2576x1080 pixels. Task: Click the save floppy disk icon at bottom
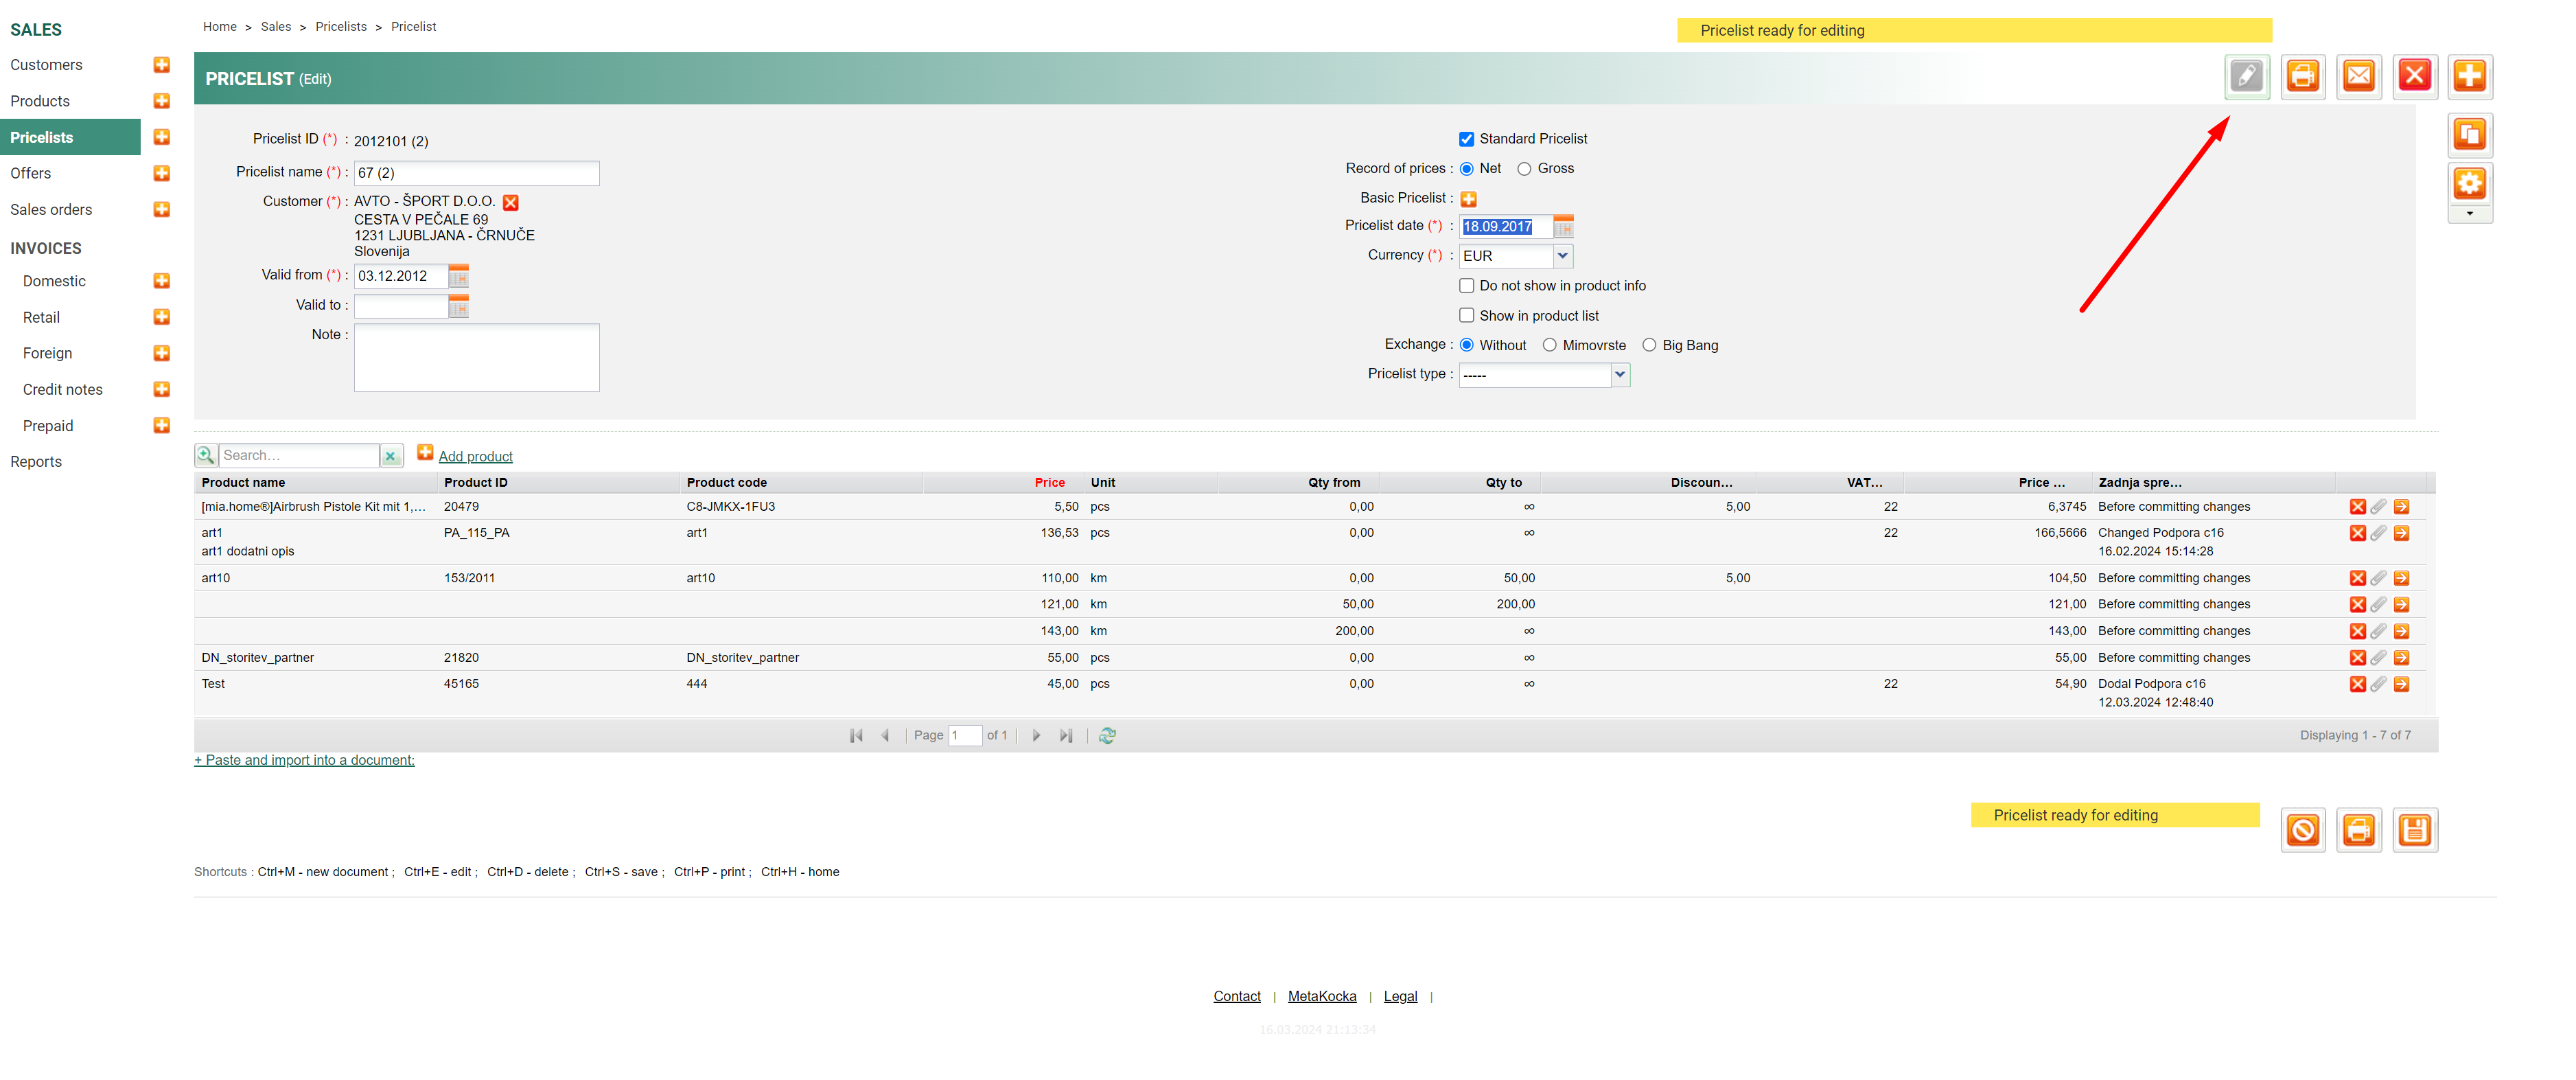click(2414, 830)
